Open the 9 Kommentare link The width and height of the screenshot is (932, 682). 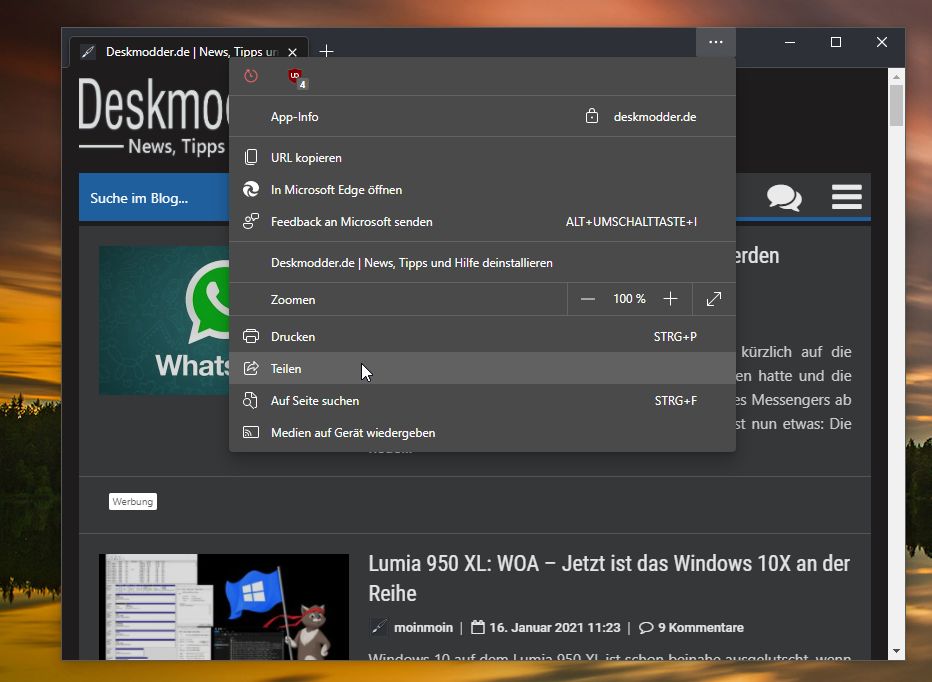(x=701, y=627)
